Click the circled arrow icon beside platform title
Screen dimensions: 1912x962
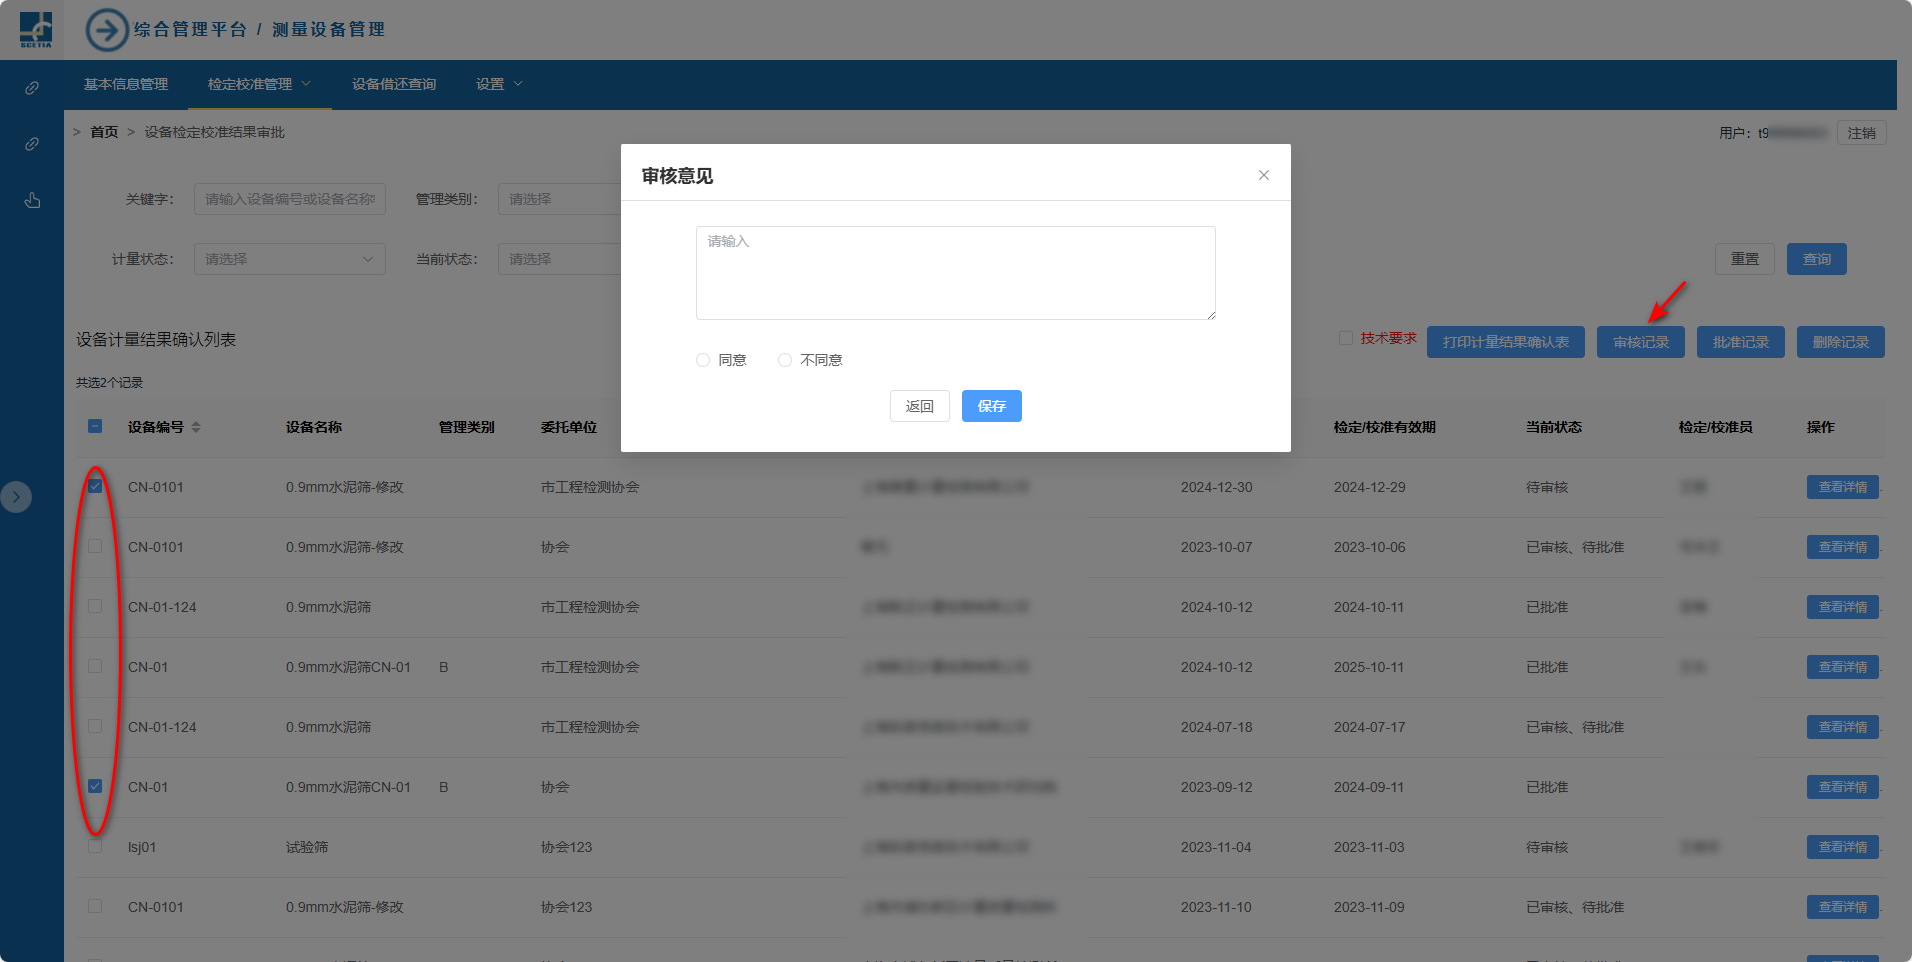(106, 30)
